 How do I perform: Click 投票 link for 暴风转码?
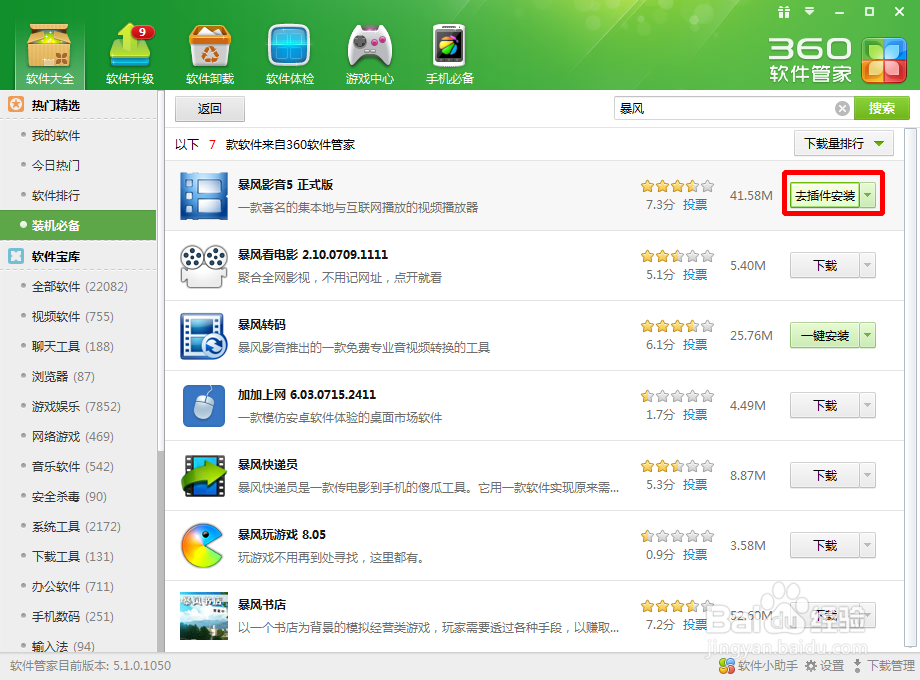(695, 344)
